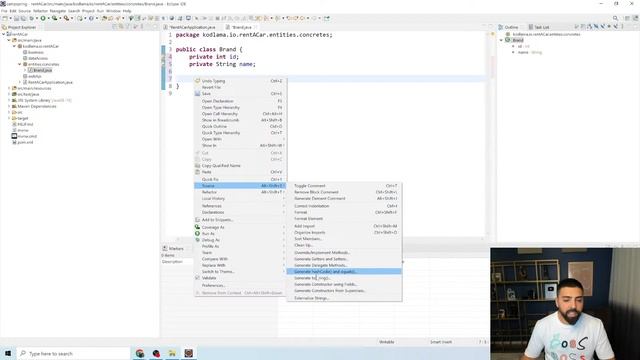Choose Format in Source submenu
The height and width of the screenshot is (360, 640).
tap(344, 212)
